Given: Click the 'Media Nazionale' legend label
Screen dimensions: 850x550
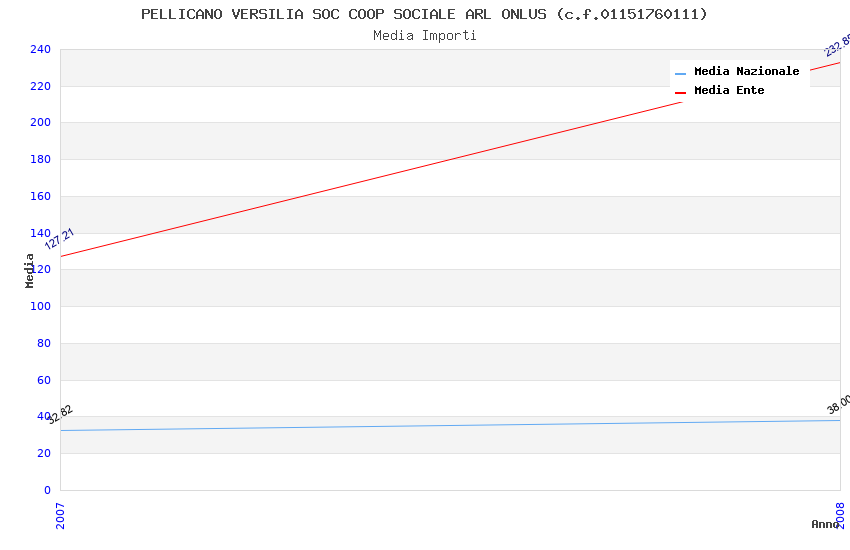Looking at the screenshot, I should (x=746, y=71).
